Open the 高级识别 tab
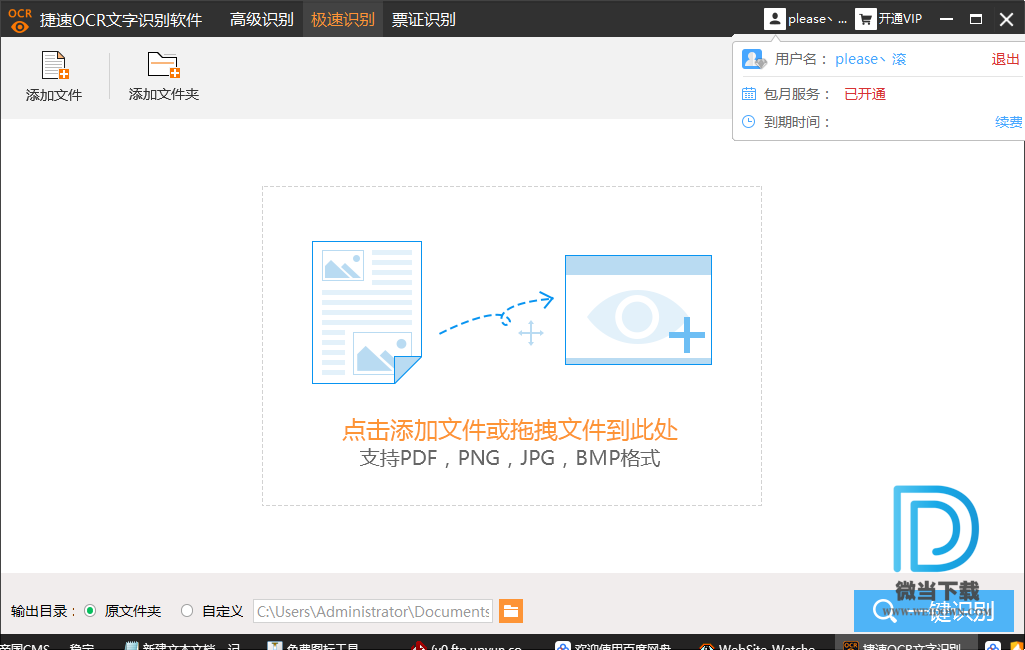1025x650 pixels. pos(261,19)
